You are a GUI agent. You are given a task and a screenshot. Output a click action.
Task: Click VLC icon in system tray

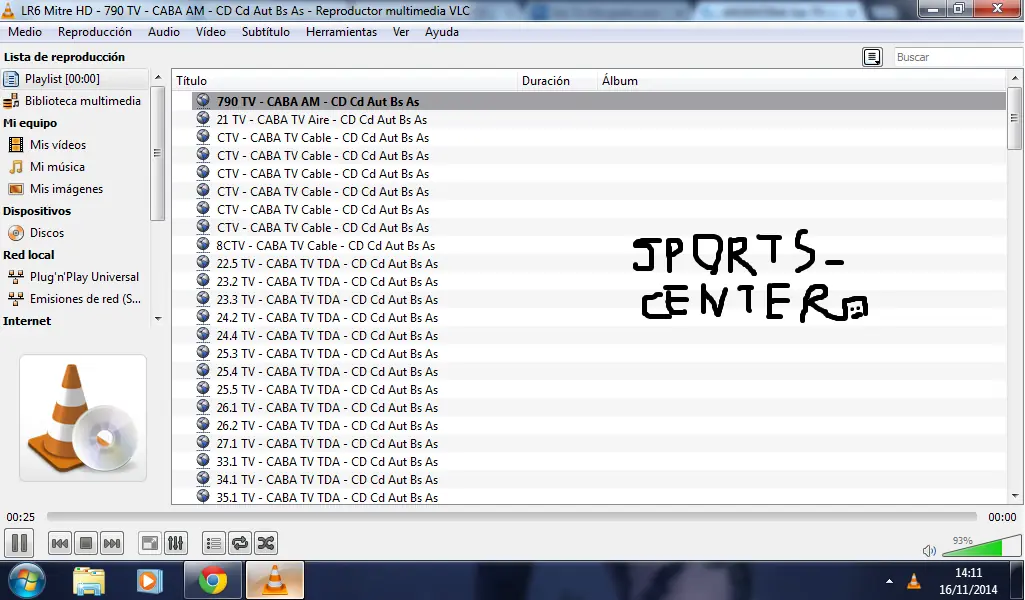(x=914, y=580)
